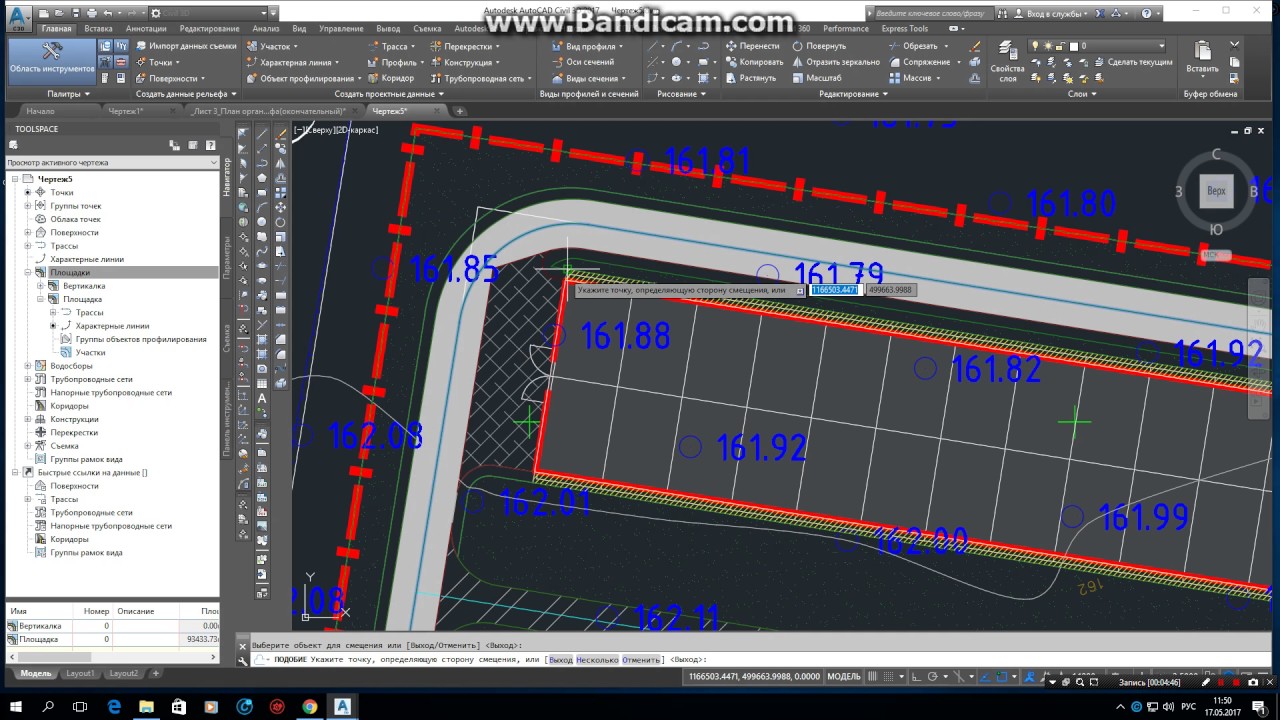Click the layer 0 white color swatch

tap(1073, 46)
